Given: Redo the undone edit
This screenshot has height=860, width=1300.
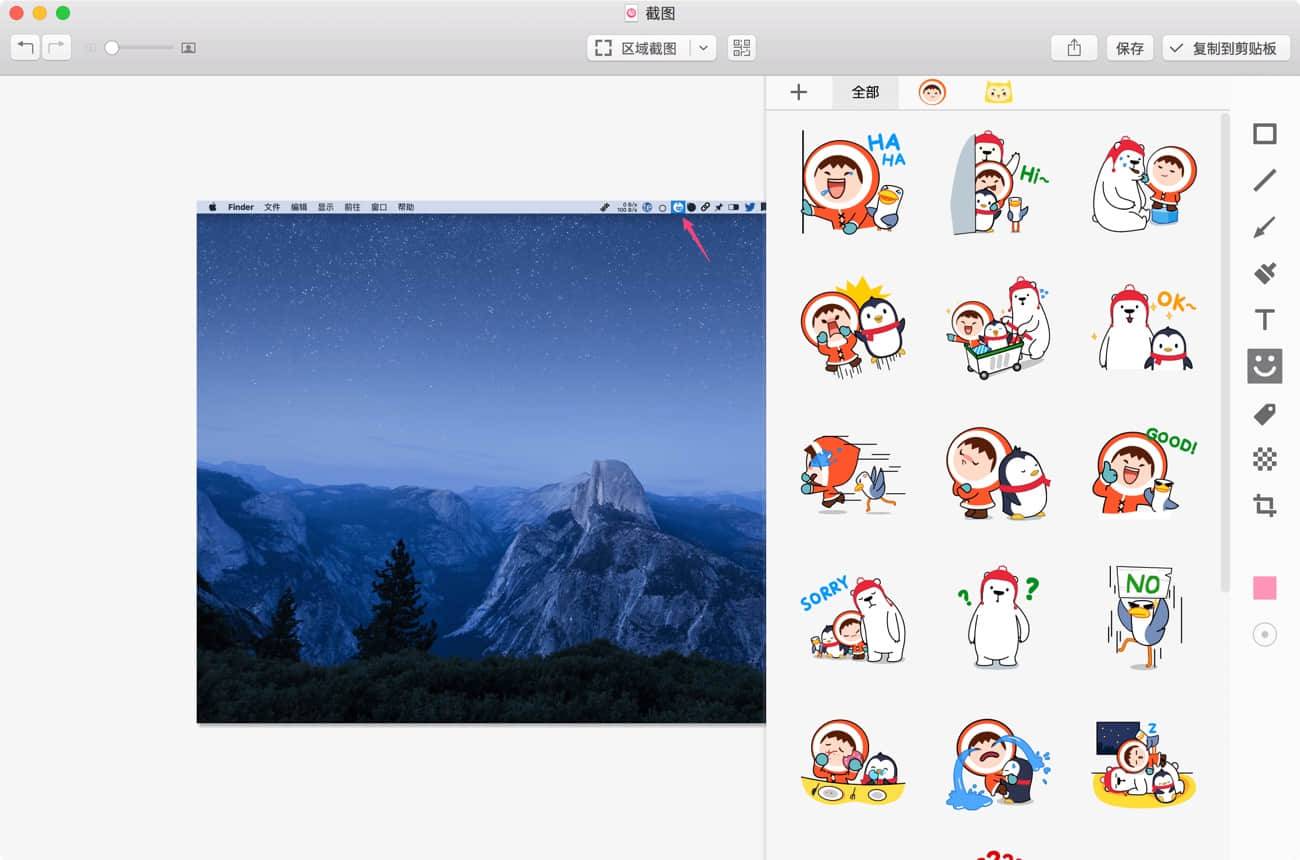Looking at the screenshot, I should (56, 47).
